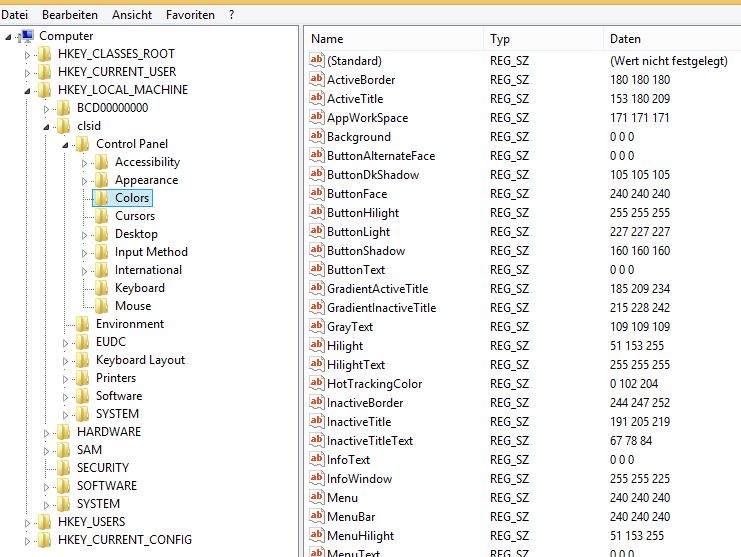Viewport: 741px width, 557px height.
Task: Click the string icon of (Standard)
Action: (x=316, y=60)
